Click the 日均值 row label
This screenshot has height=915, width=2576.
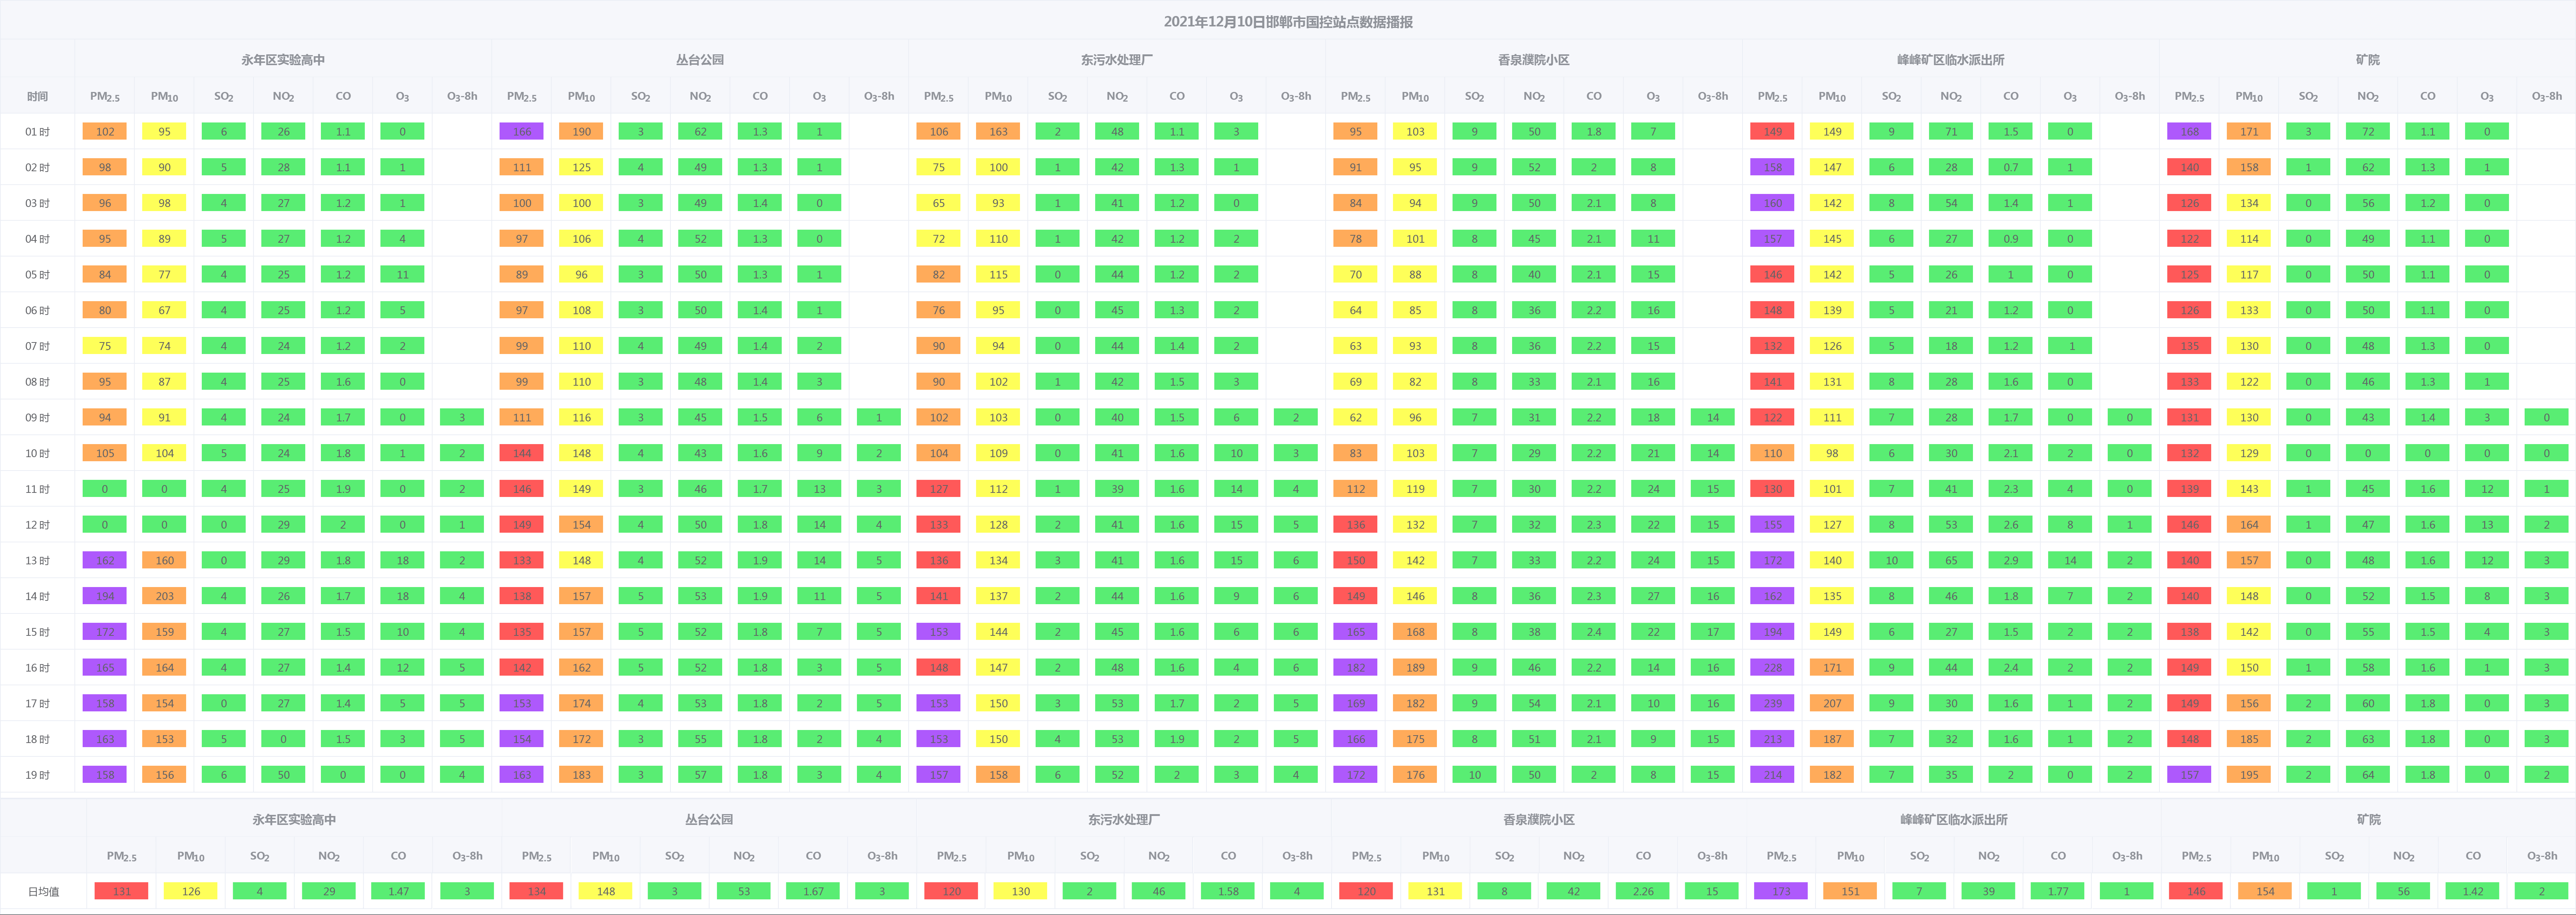coord(43,891)
